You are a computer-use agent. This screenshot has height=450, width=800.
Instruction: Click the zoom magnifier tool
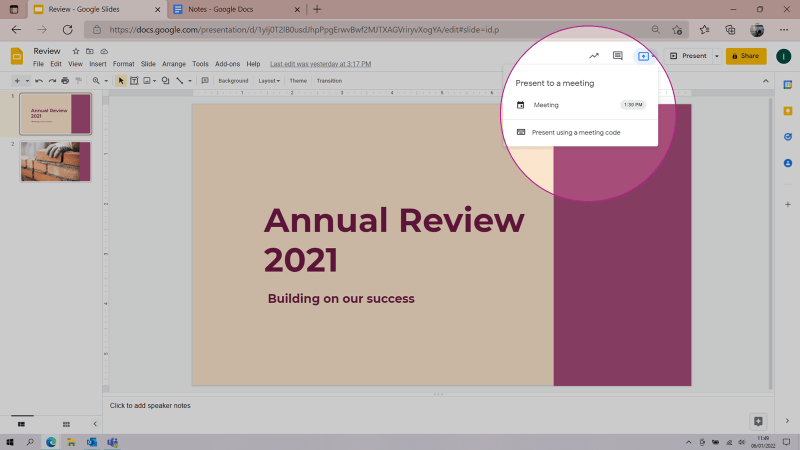(96, 81)
